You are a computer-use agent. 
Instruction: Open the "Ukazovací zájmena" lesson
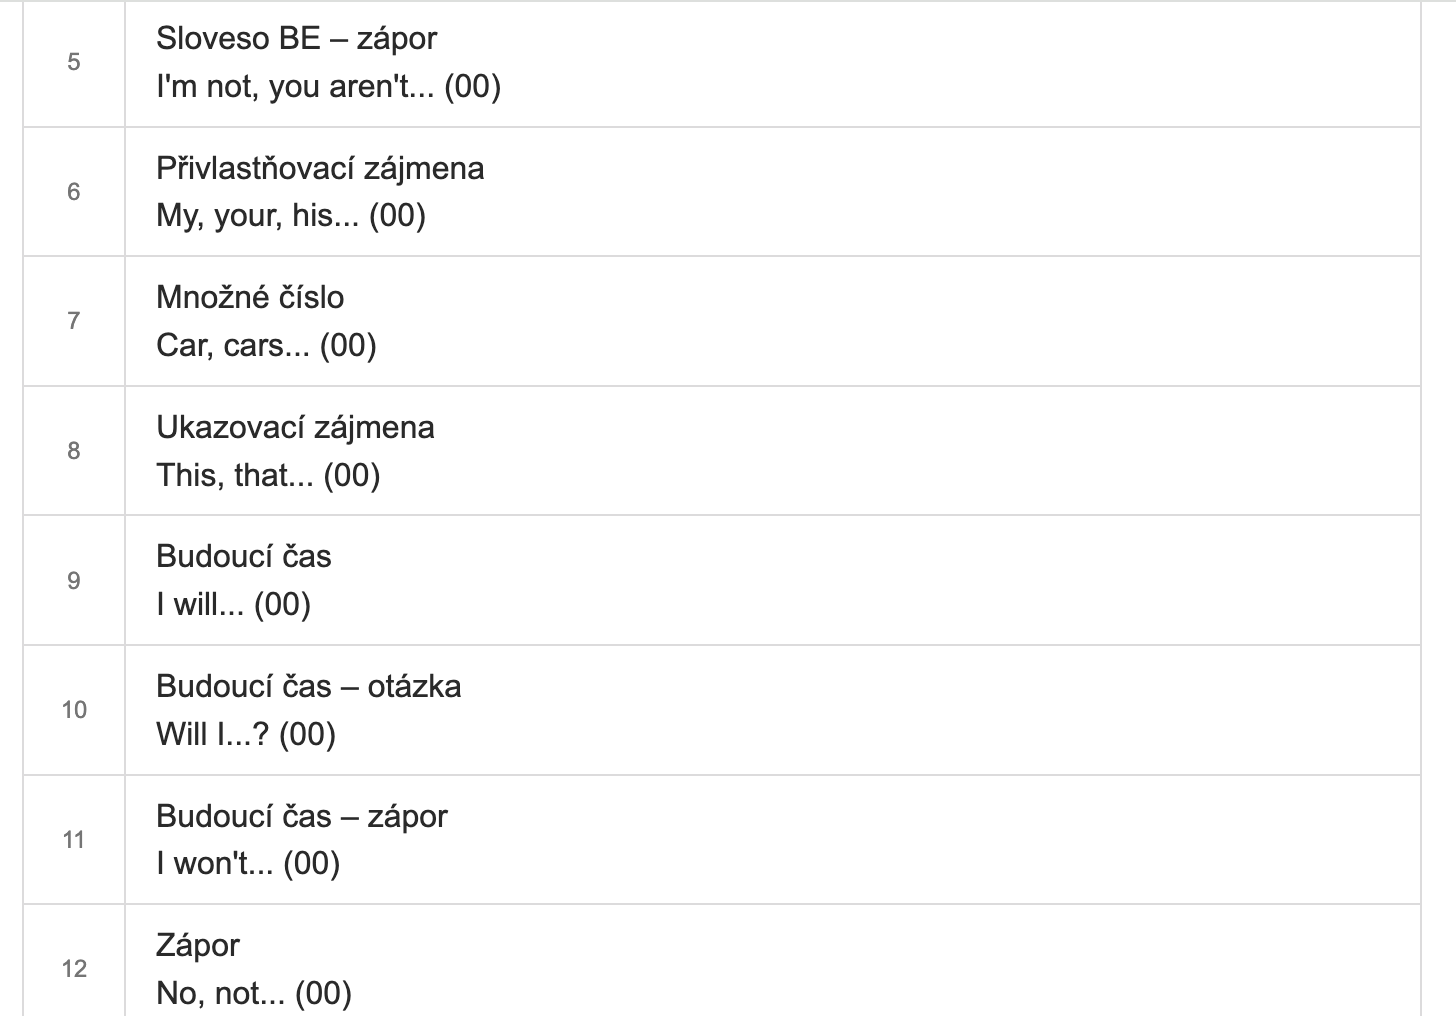pos(295,428)
